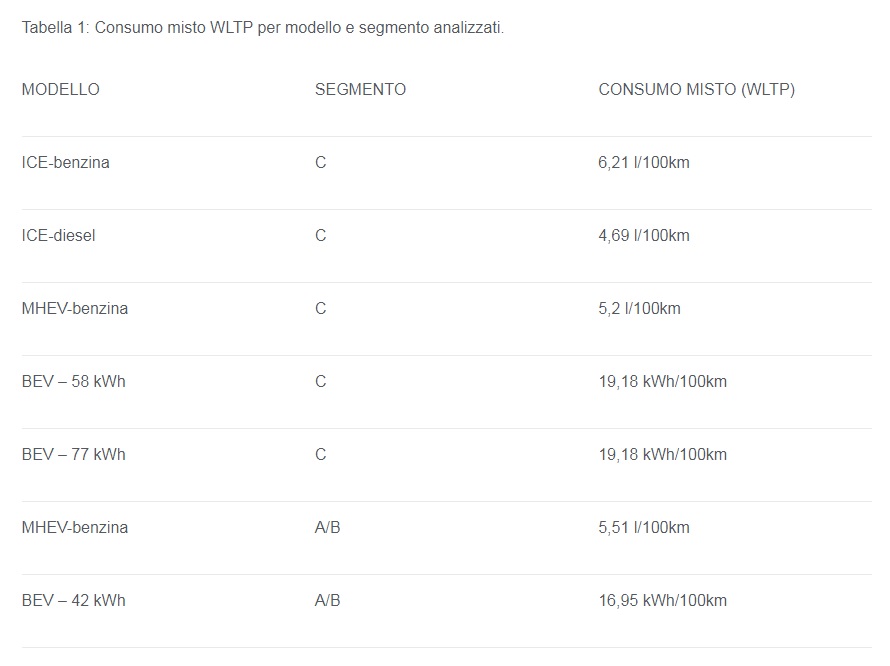This screenshot has width=890, height=666.
Task: Select the MODELLO column header
Action: coord(61,90)
